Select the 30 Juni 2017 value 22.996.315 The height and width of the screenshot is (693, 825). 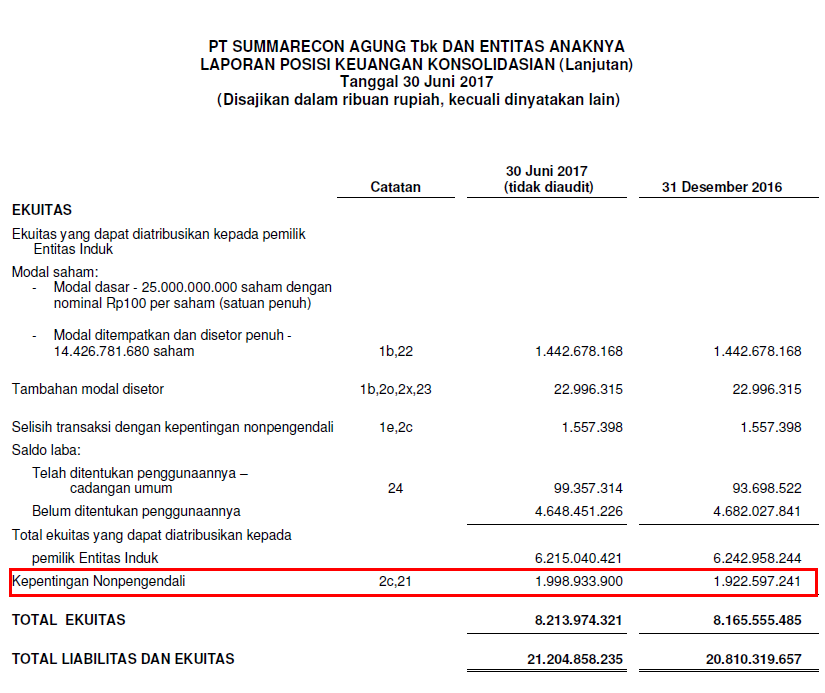coord(588,389)
